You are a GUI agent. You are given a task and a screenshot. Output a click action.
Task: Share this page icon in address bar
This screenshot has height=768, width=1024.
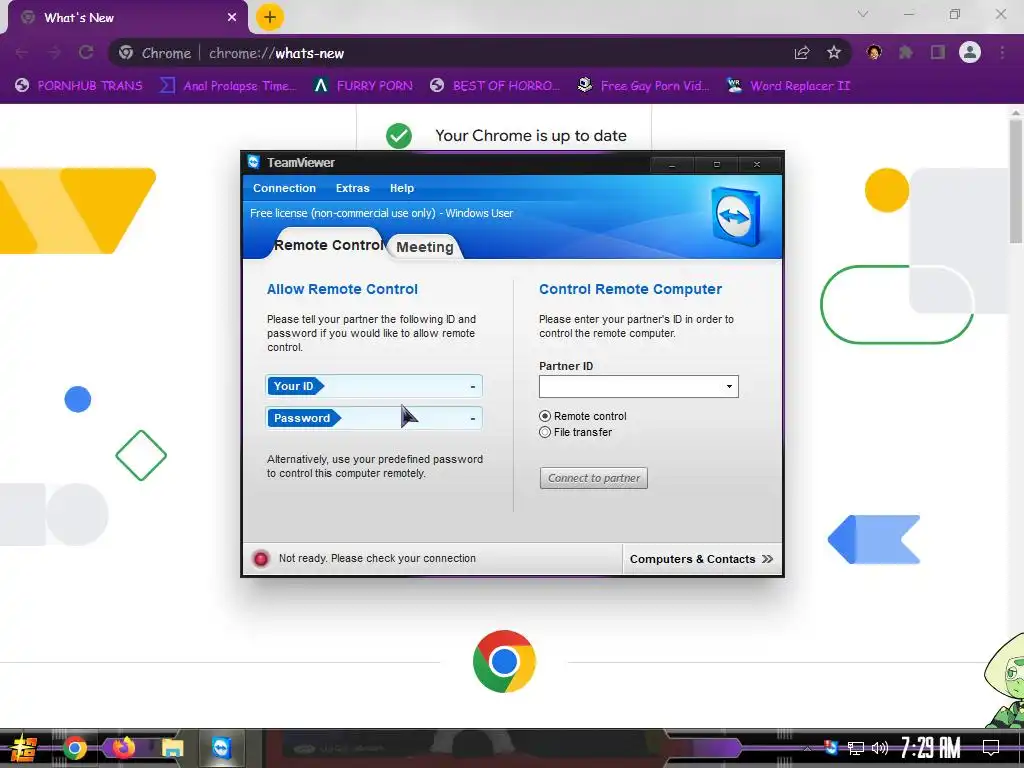click(802, 53)
